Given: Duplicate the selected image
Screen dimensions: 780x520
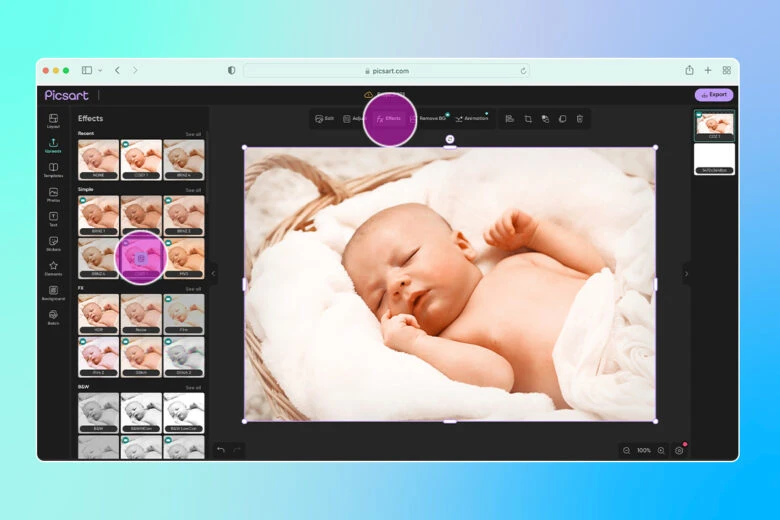Looking at the screenshot, I should coord(563,119).
